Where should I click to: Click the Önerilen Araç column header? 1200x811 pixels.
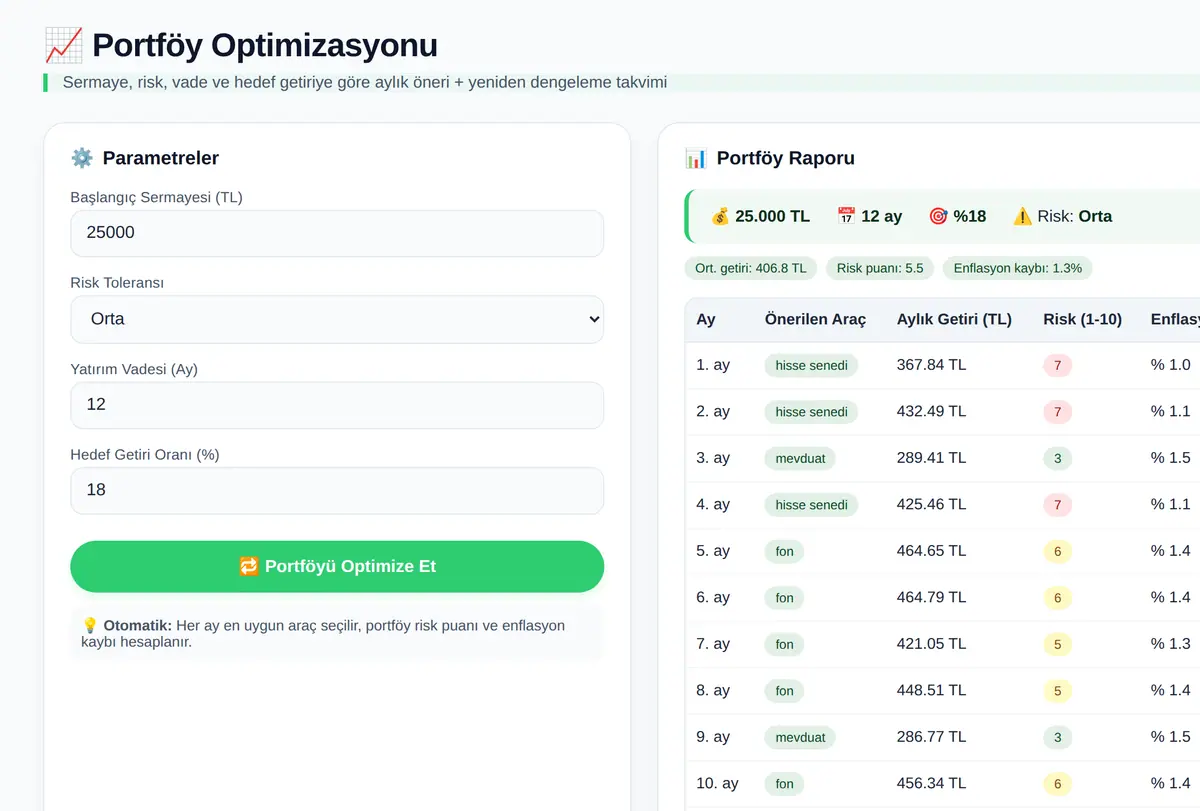tap(815, 320)
